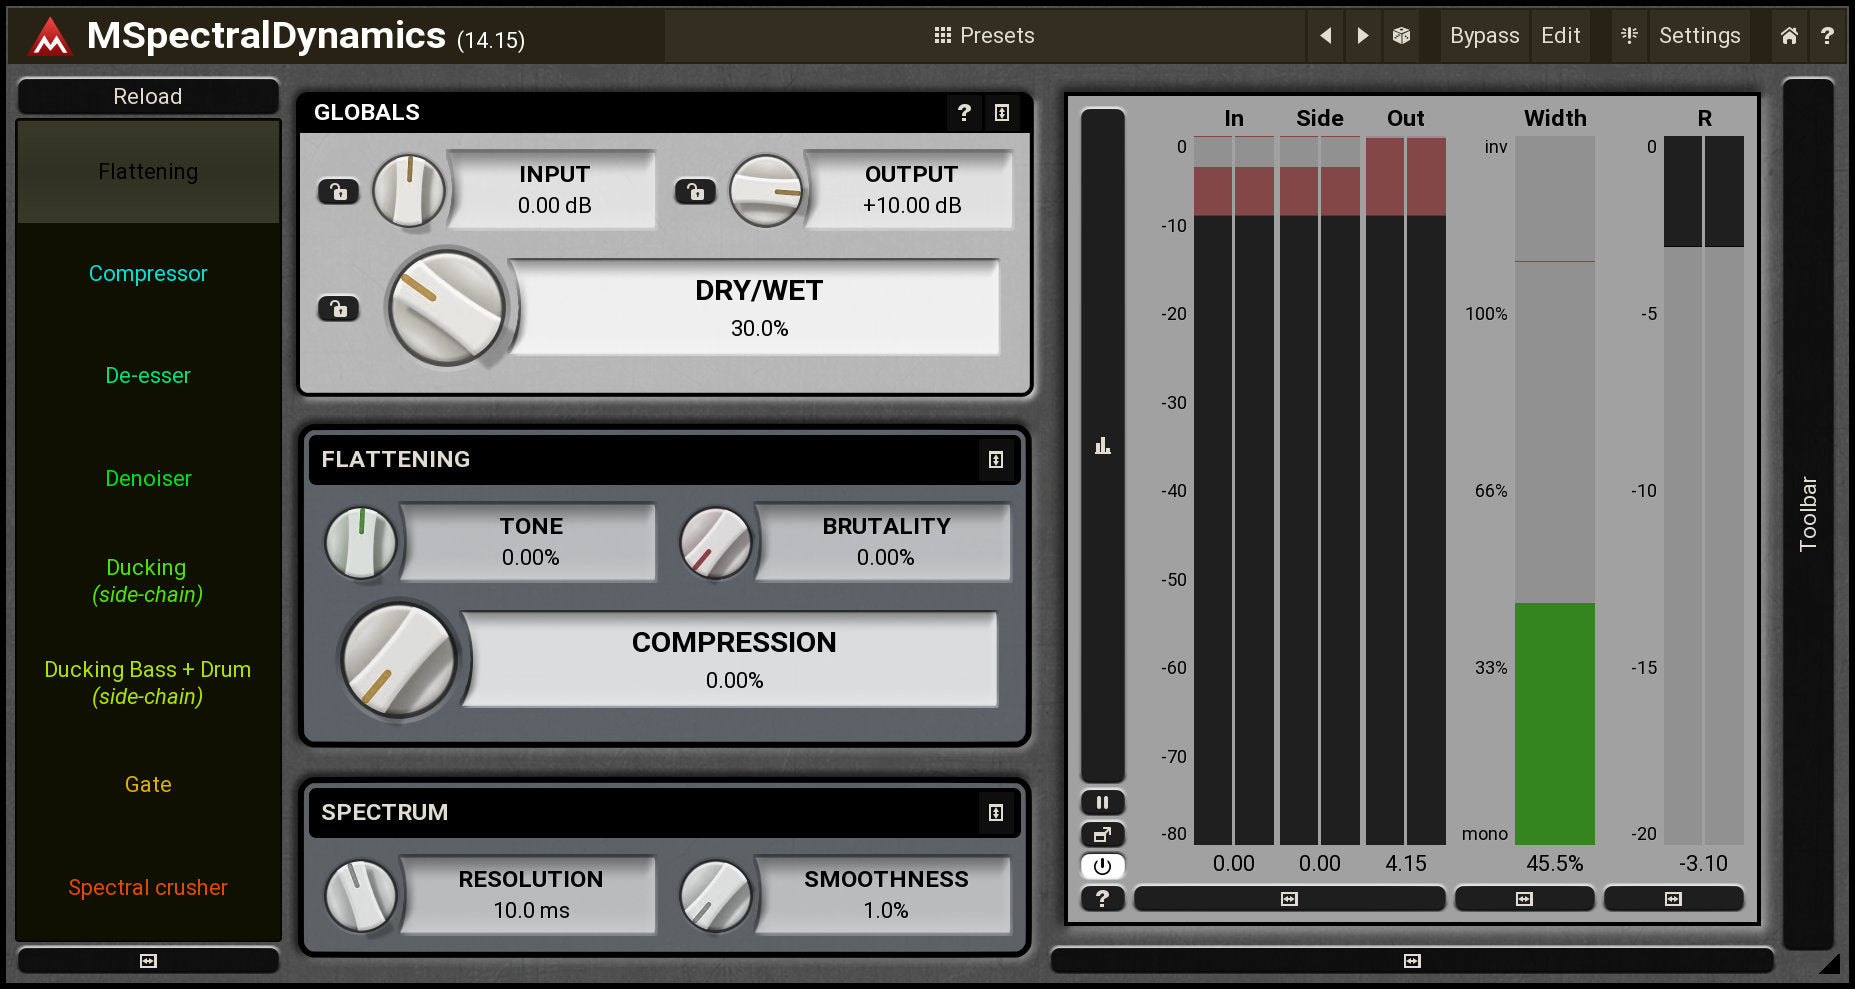Toggle the Input parameter lock

click(338, 191)
